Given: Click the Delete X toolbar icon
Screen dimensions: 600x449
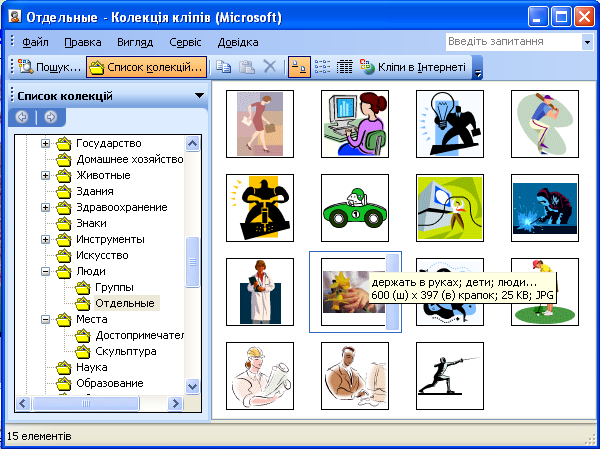Looking at the screenshot, I should click(x=270, y=67).
